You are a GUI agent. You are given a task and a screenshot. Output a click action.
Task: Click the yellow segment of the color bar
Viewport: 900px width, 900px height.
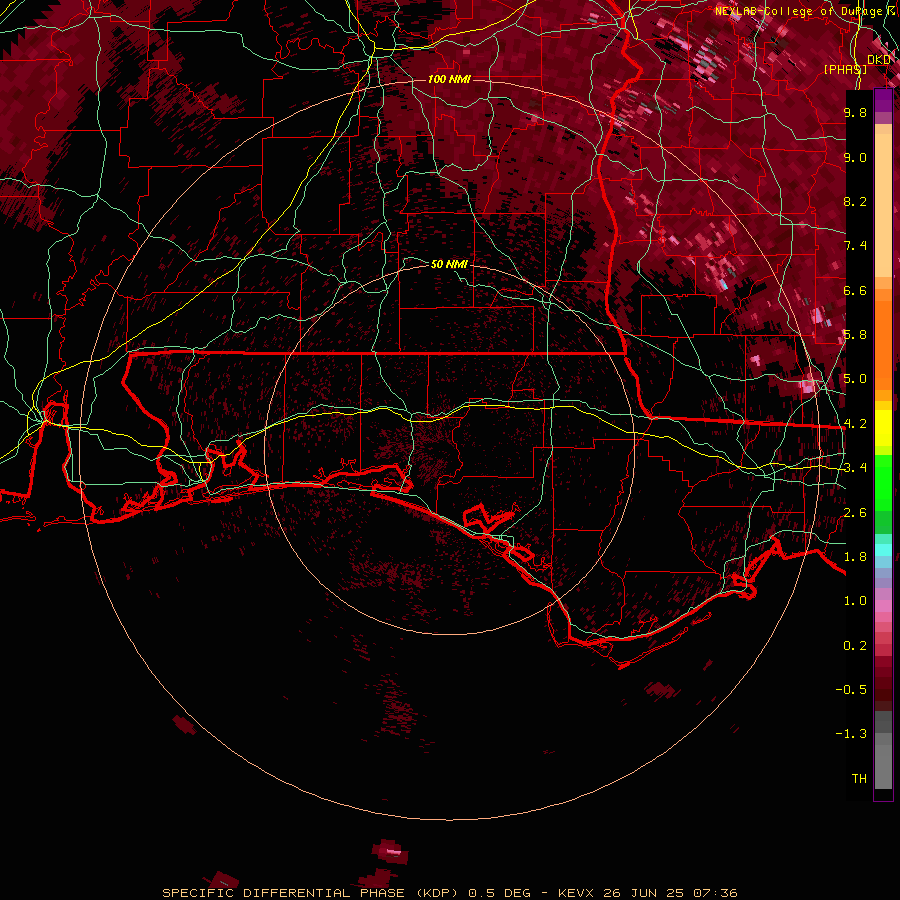pos(883,428)
